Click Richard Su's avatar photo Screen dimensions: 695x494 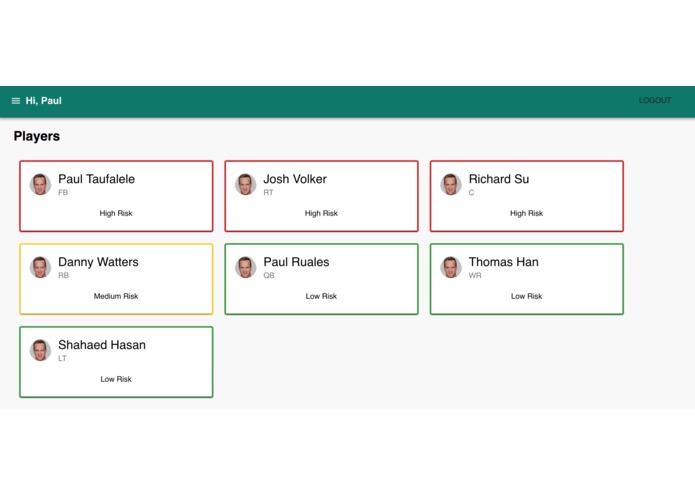(x=451, y=184)
